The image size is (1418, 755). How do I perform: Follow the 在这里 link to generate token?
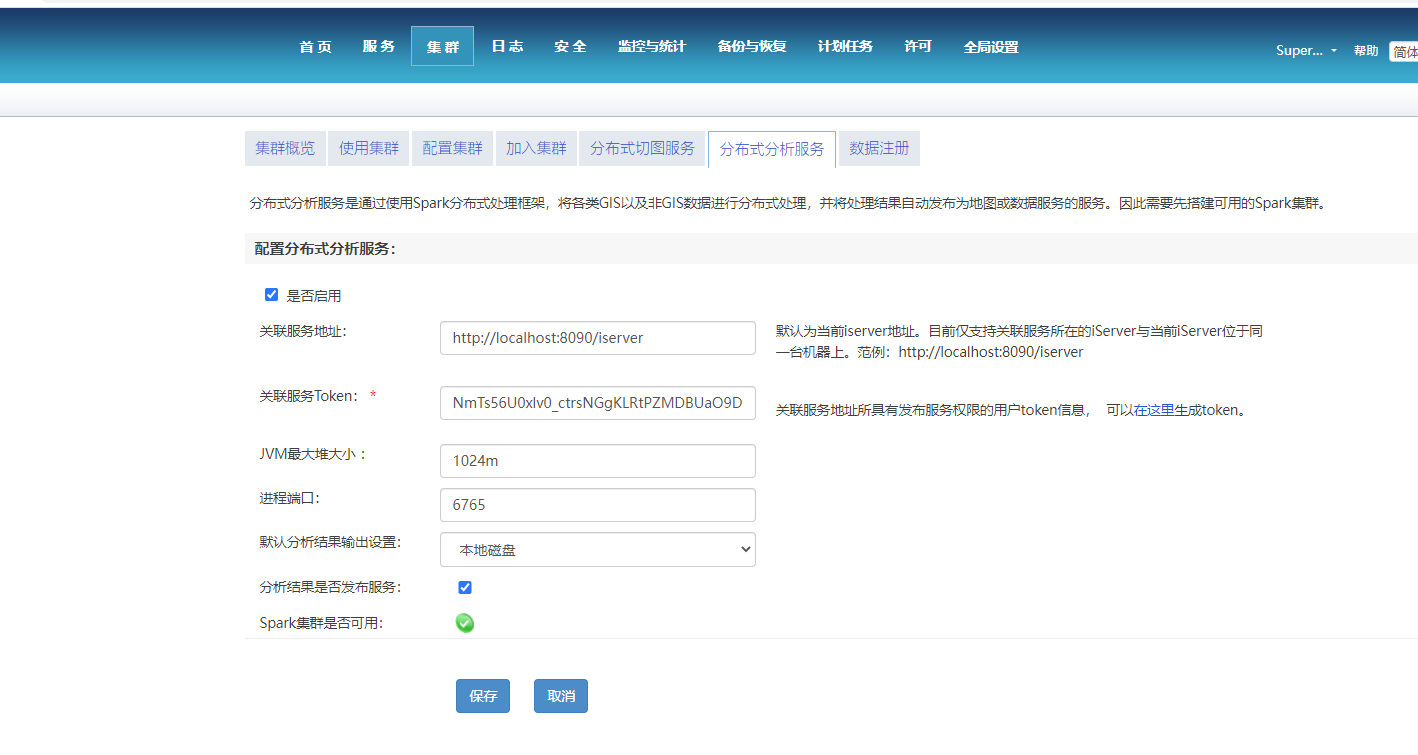[1154, 410]
